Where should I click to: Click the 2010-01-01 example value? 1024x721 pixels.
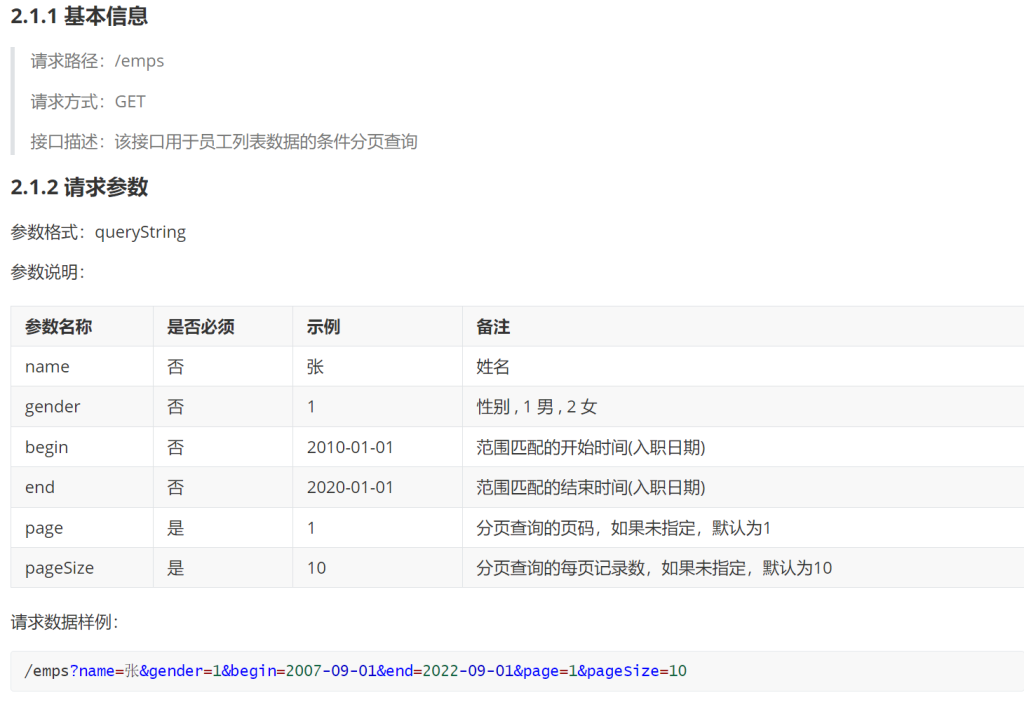pyautogui.click(x=350, y=447)
